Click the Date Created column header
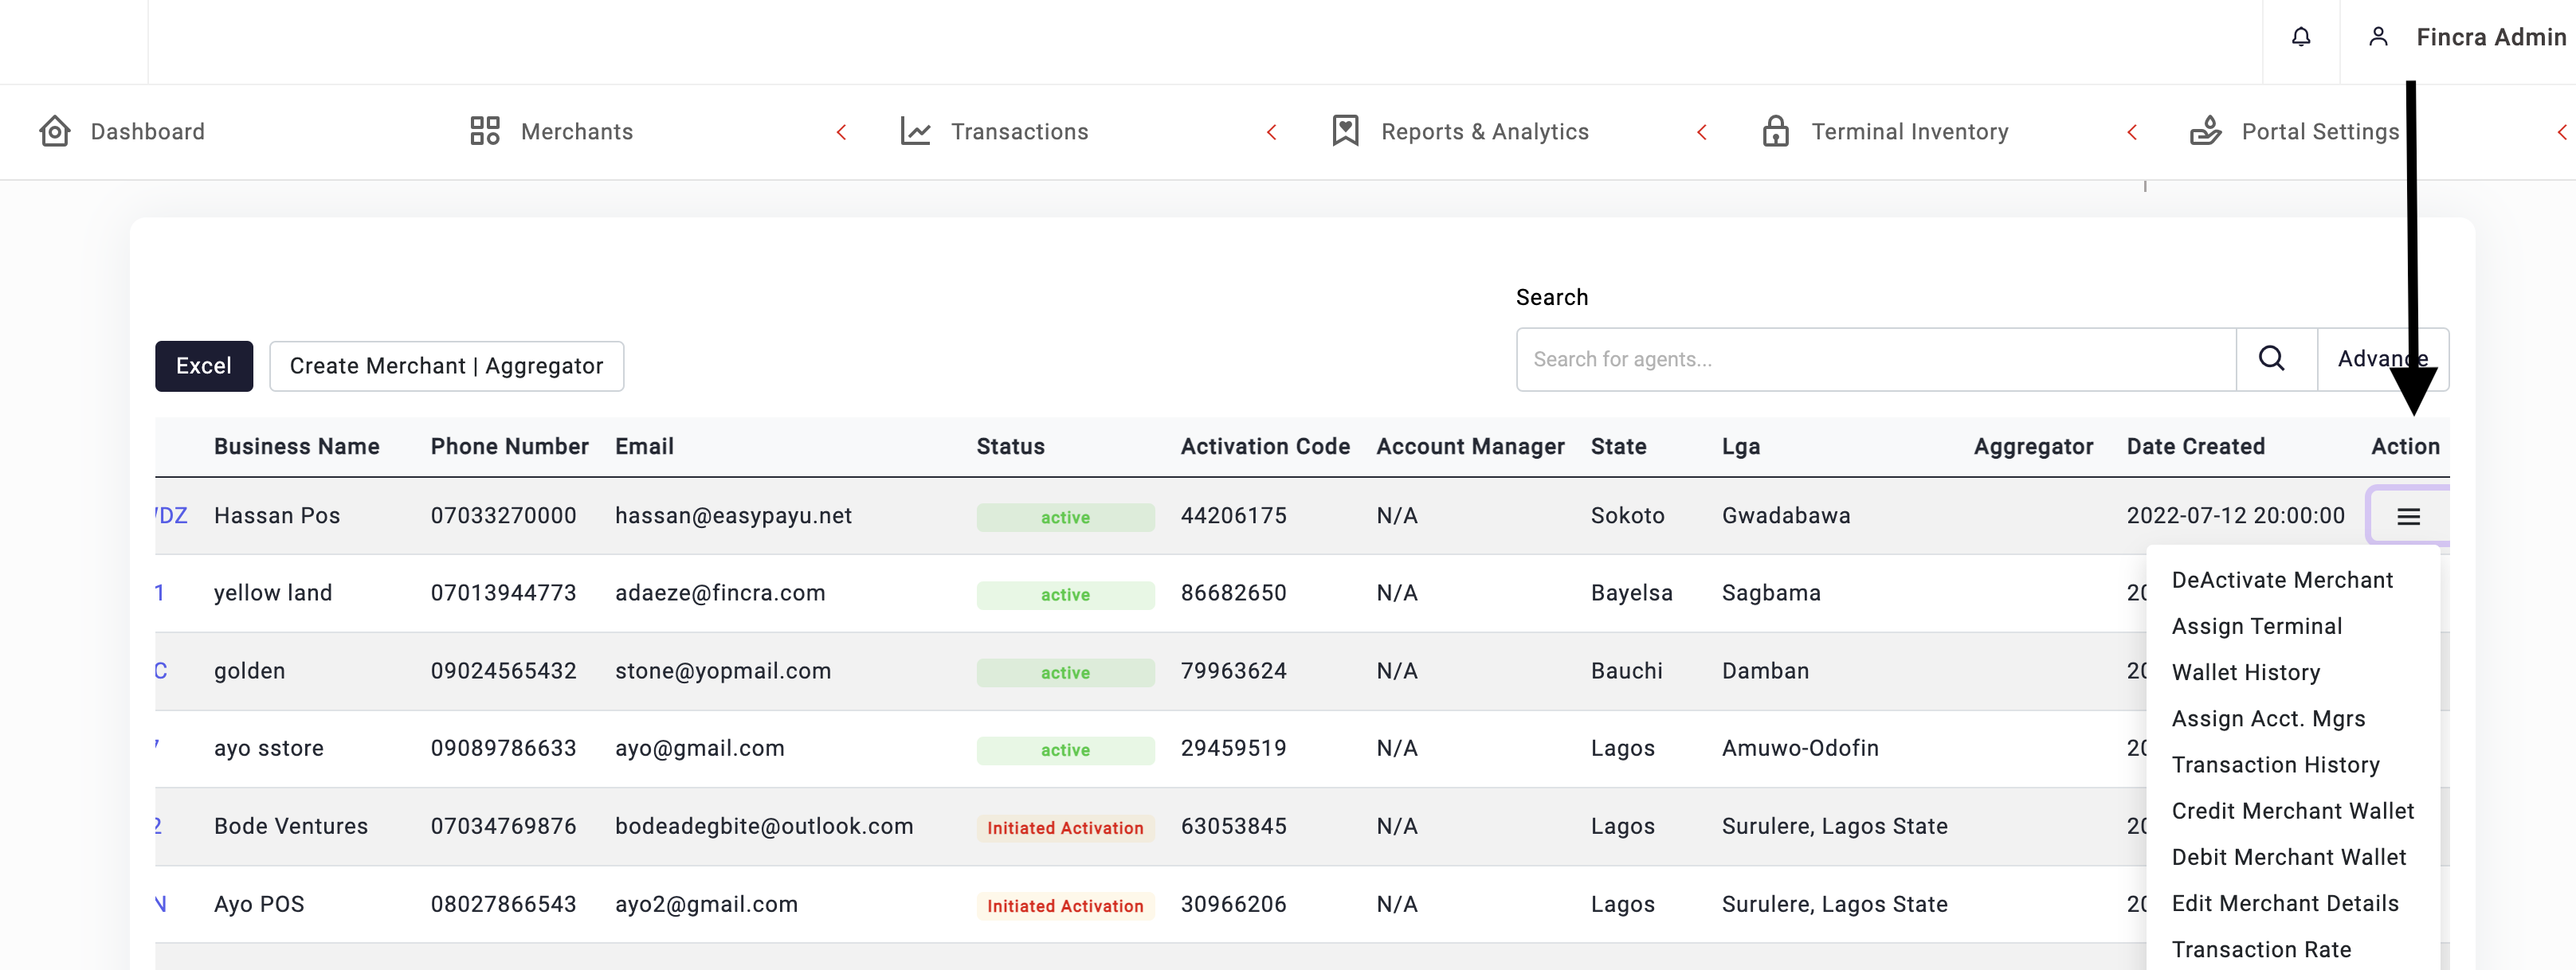 (x=2195, y=446)
